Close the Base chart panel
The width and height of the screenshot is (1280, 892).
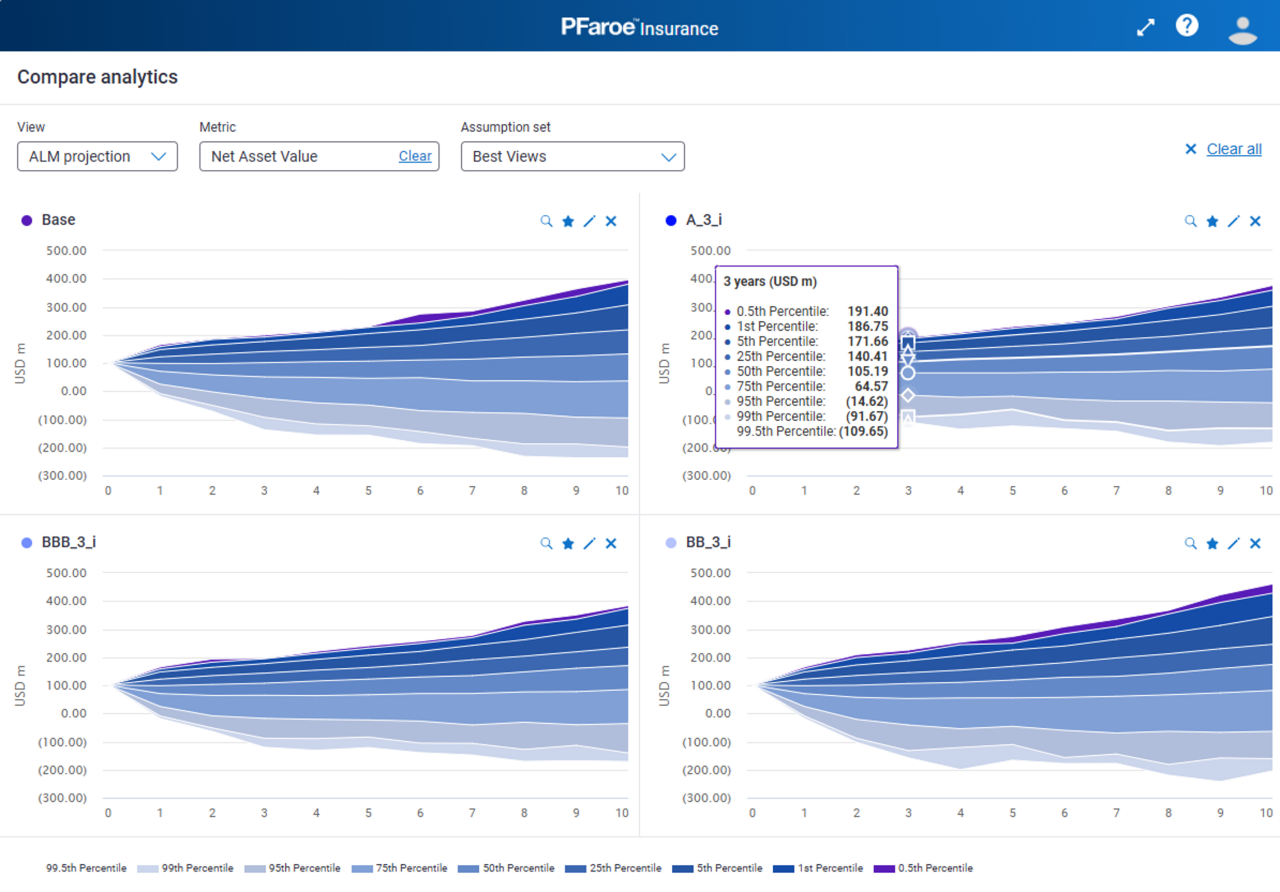tap(611, 221)
